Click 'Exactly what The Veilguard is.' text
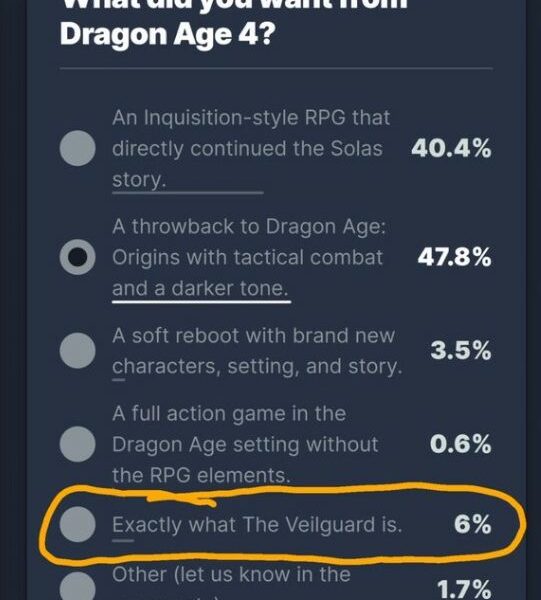This screenshot has width=541, height=600. 257,524
